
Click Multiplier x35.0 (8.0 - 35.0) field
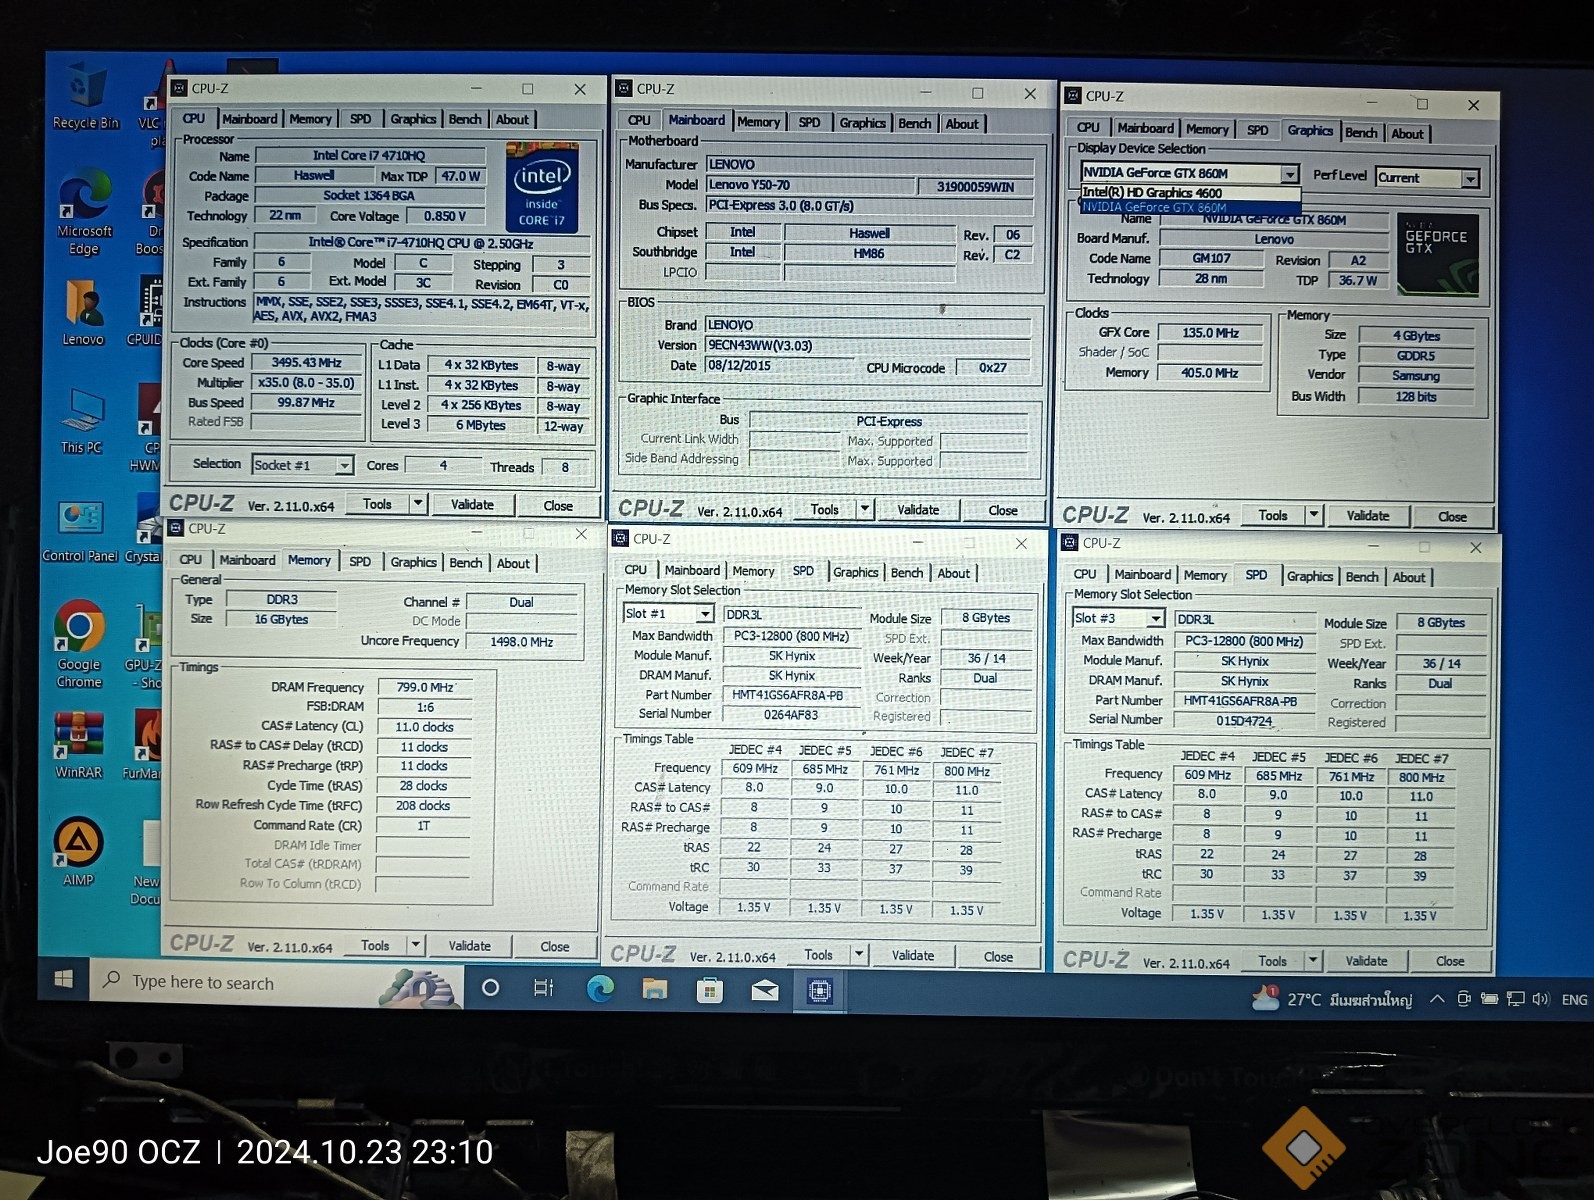point(306,383)
